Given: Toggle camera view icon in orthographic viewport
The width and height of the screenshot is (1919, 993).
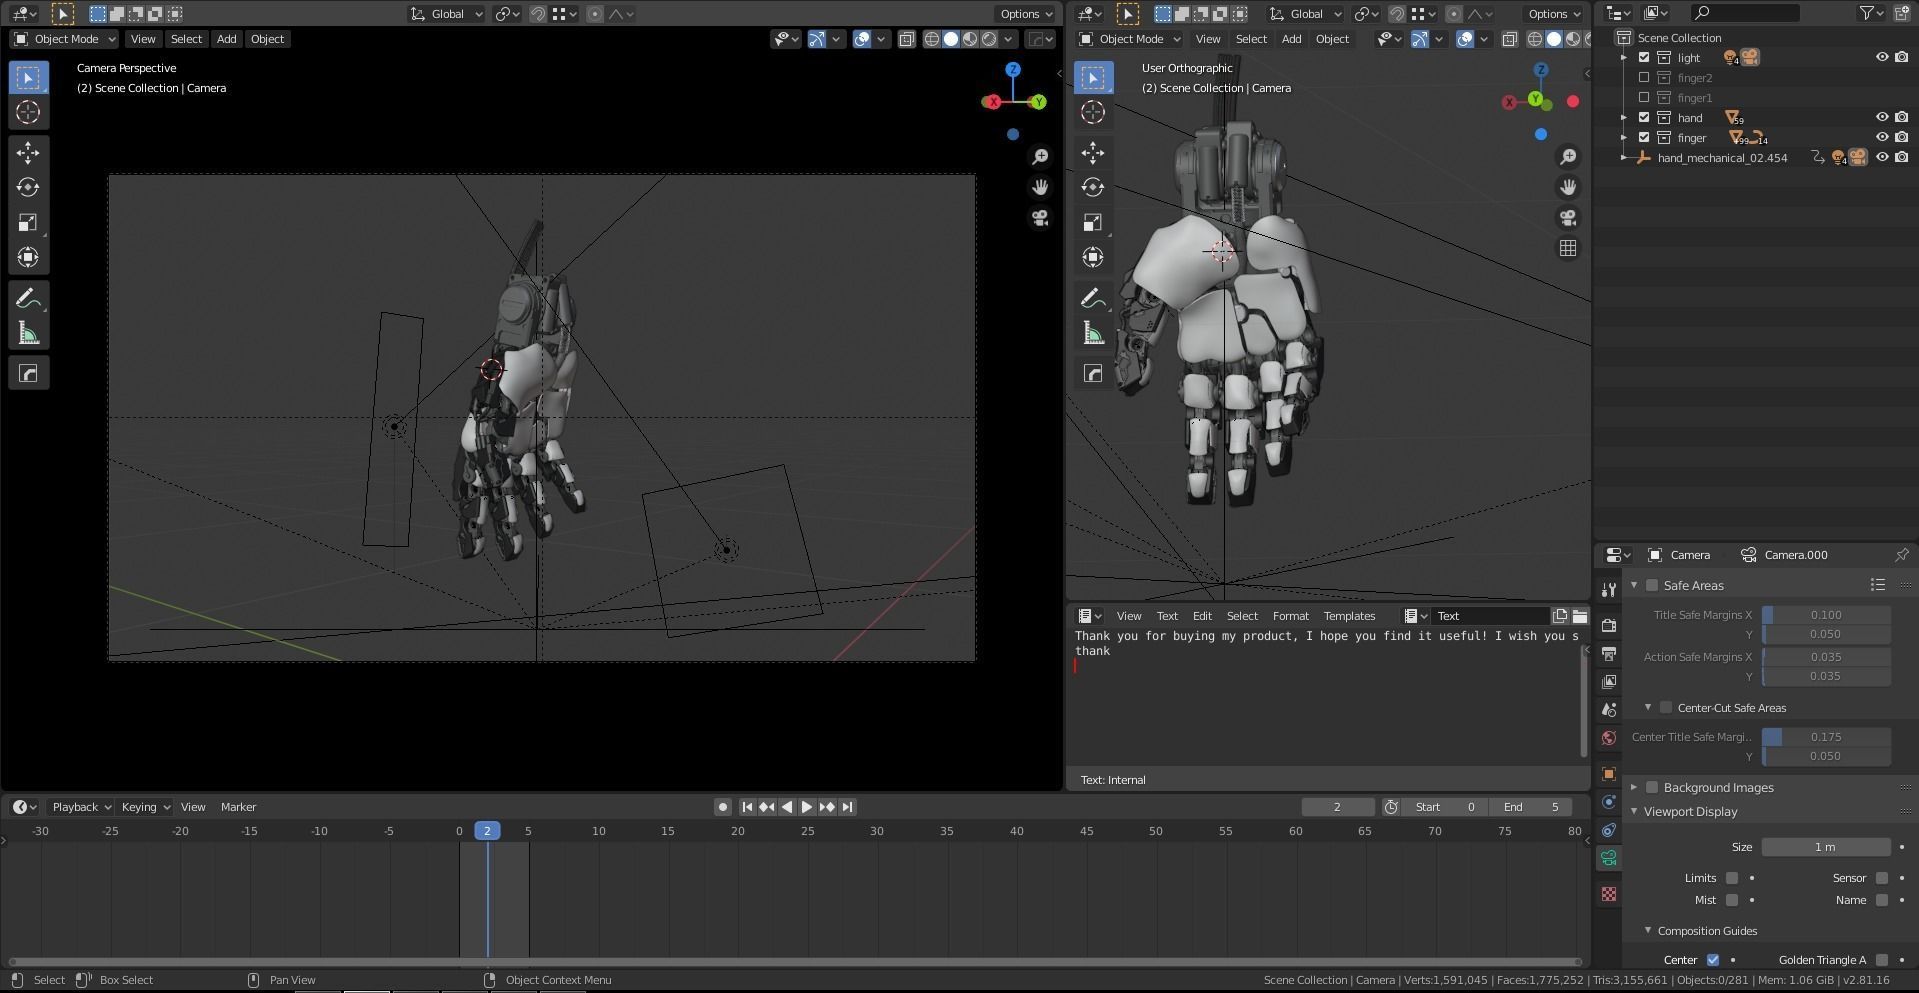Looking at the screenshot, I should click(x=1568, y=218).
